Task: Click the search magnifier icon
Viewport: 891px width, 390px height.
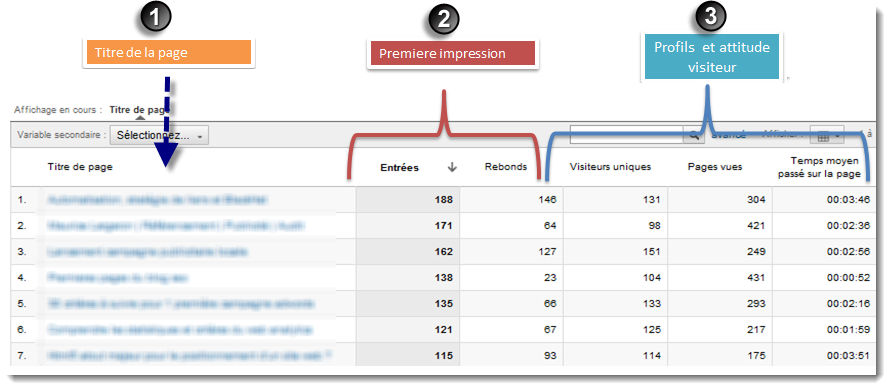Action: click(x=694, y=135)
